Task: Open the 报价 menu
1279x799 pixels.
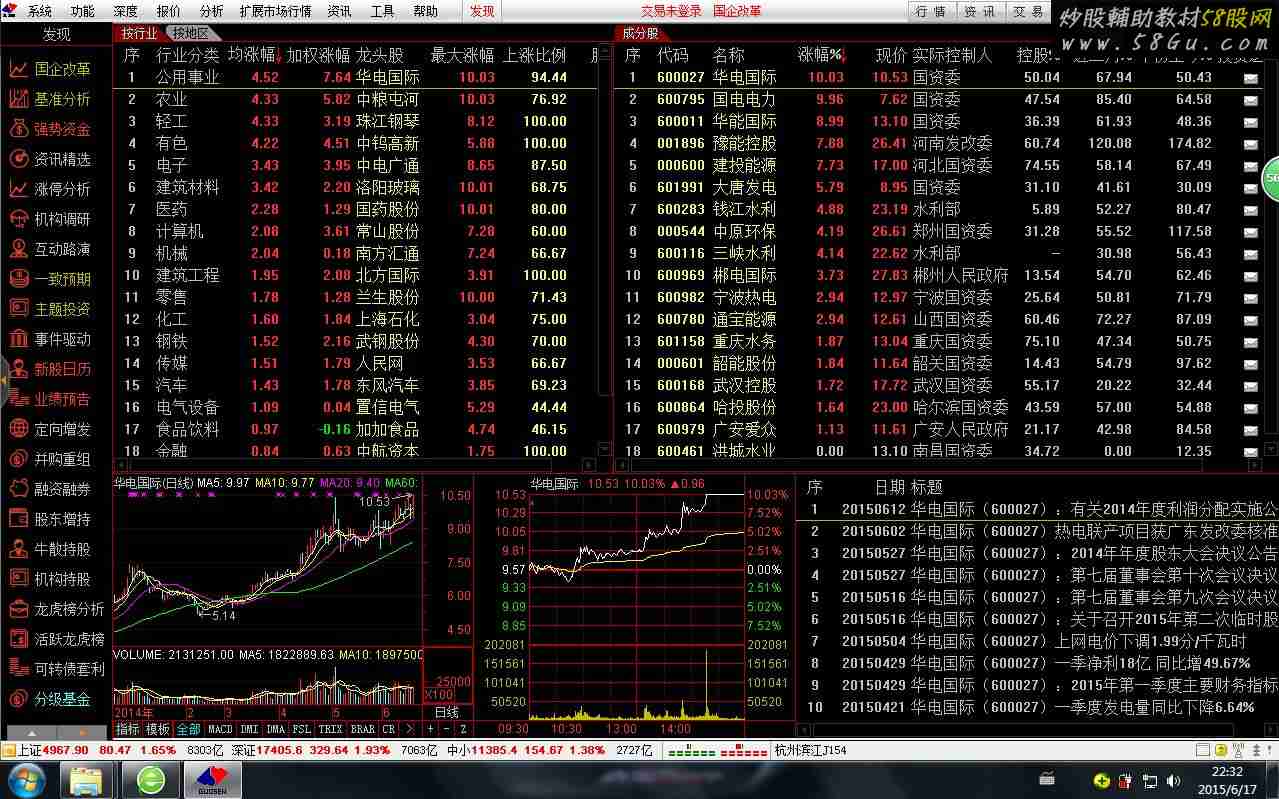Action: (169, 11)
